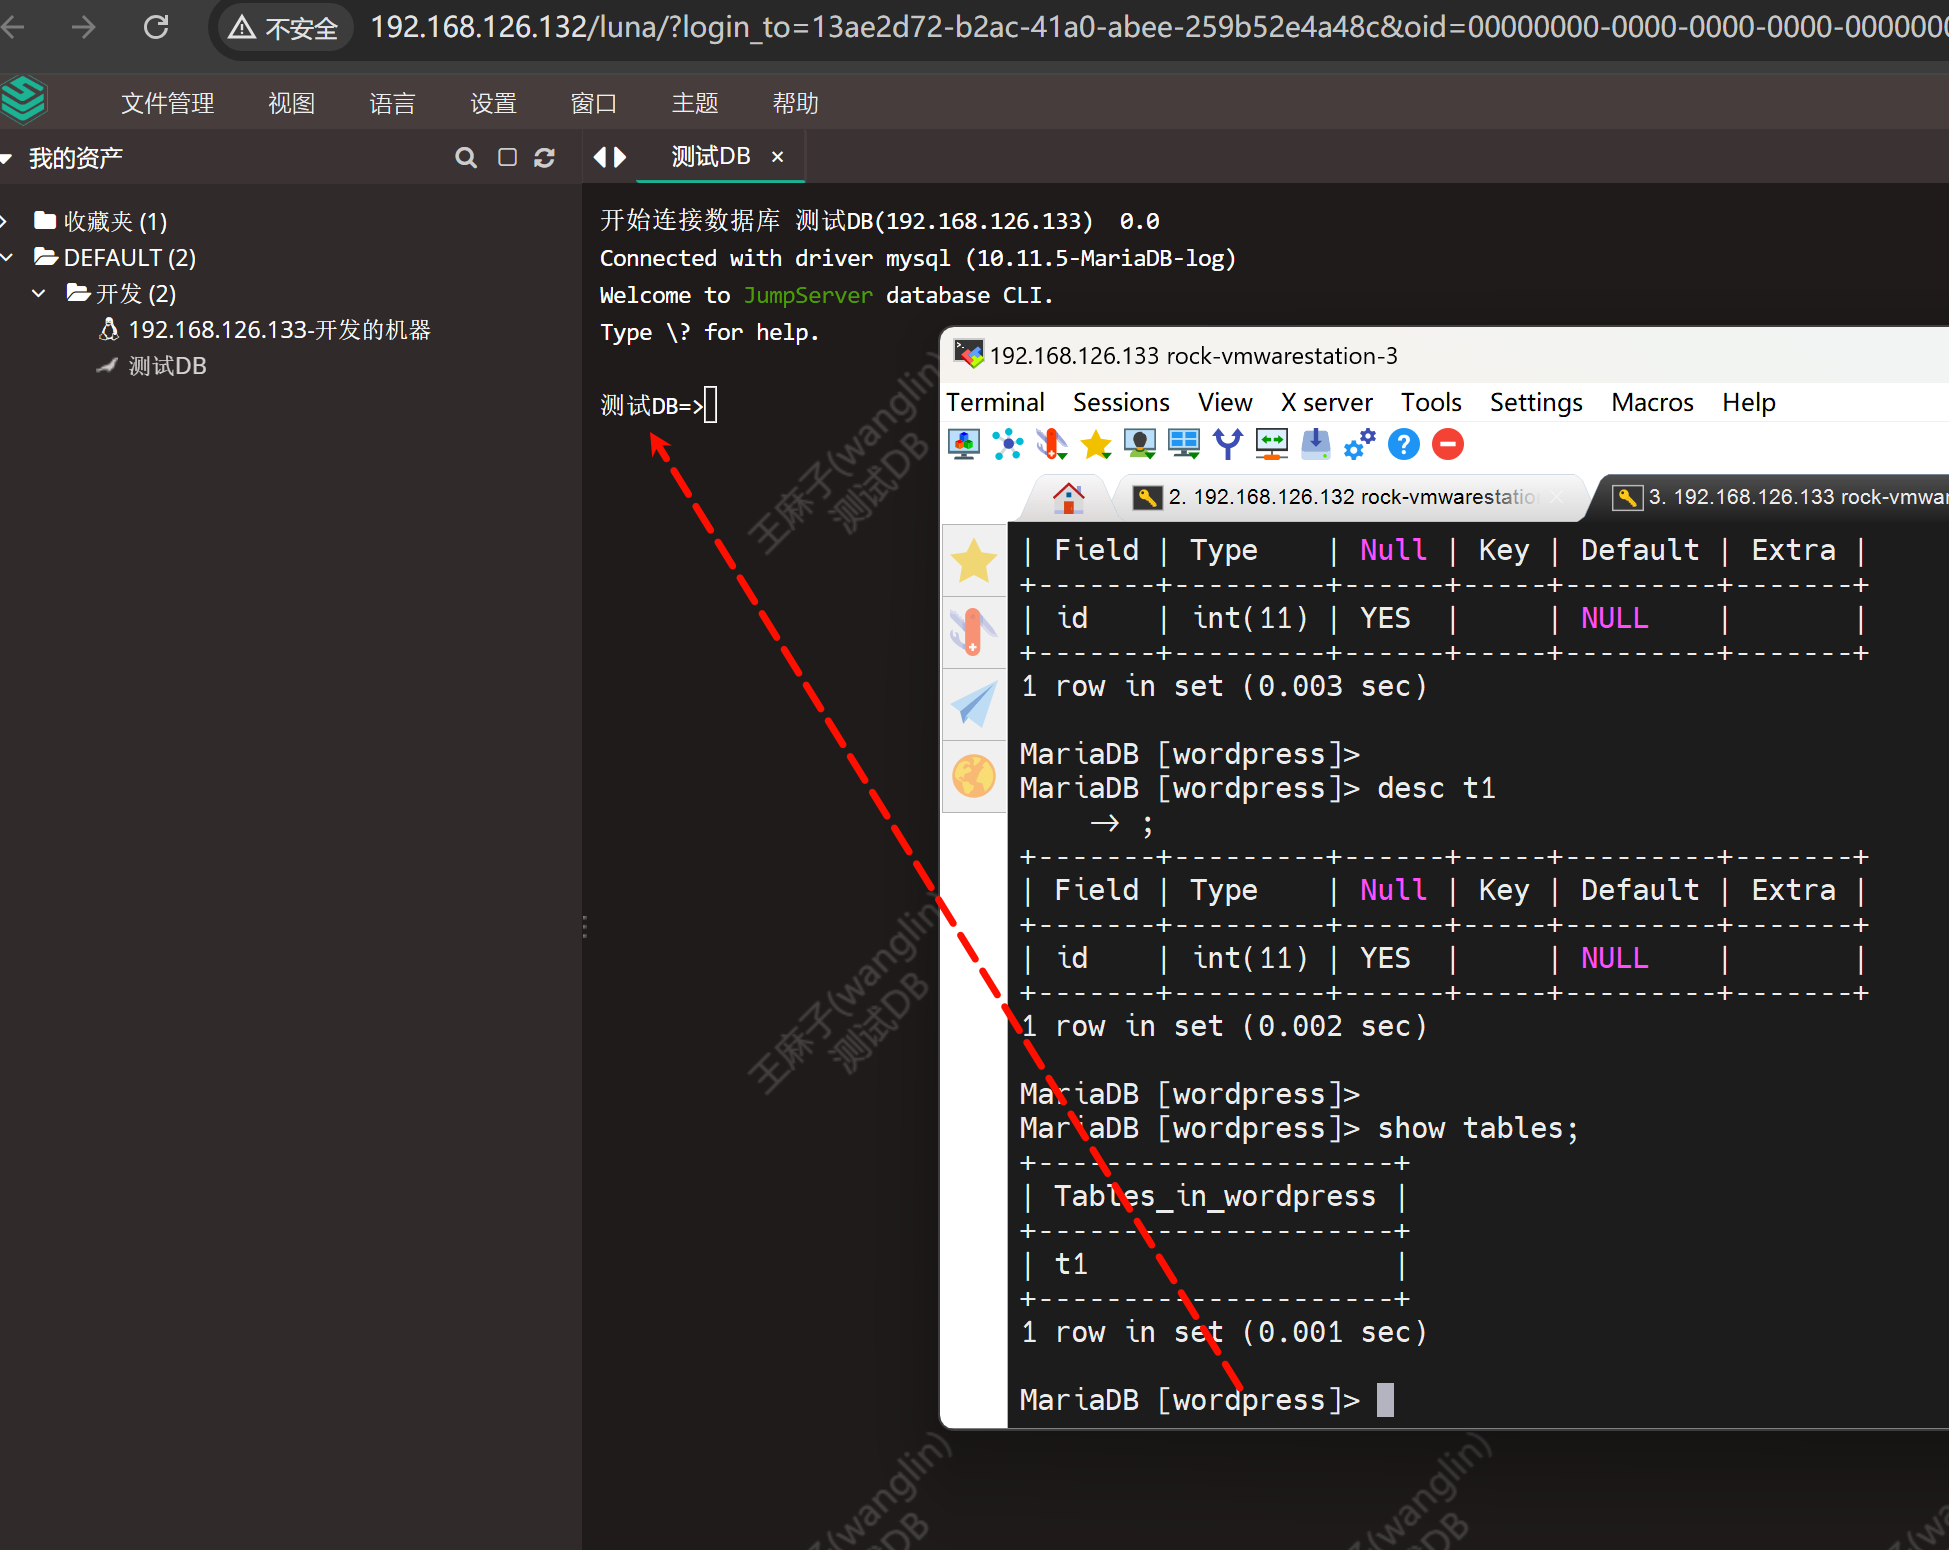The width and height of the screenshot is (1949, 1550).
Task: Click the blue question mark Help icon
Action: (1403, 444)
